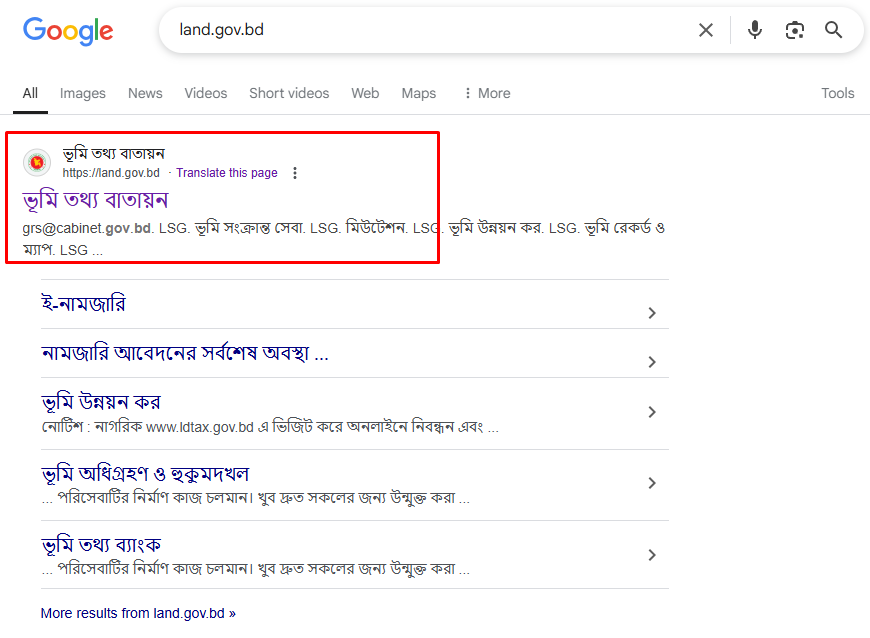Open the ভূমি অধিগ্রহণ ও হুকুমদখল sitelink
Image resolution: width=870 pixels, height=638 pixels.
[145, 474]
